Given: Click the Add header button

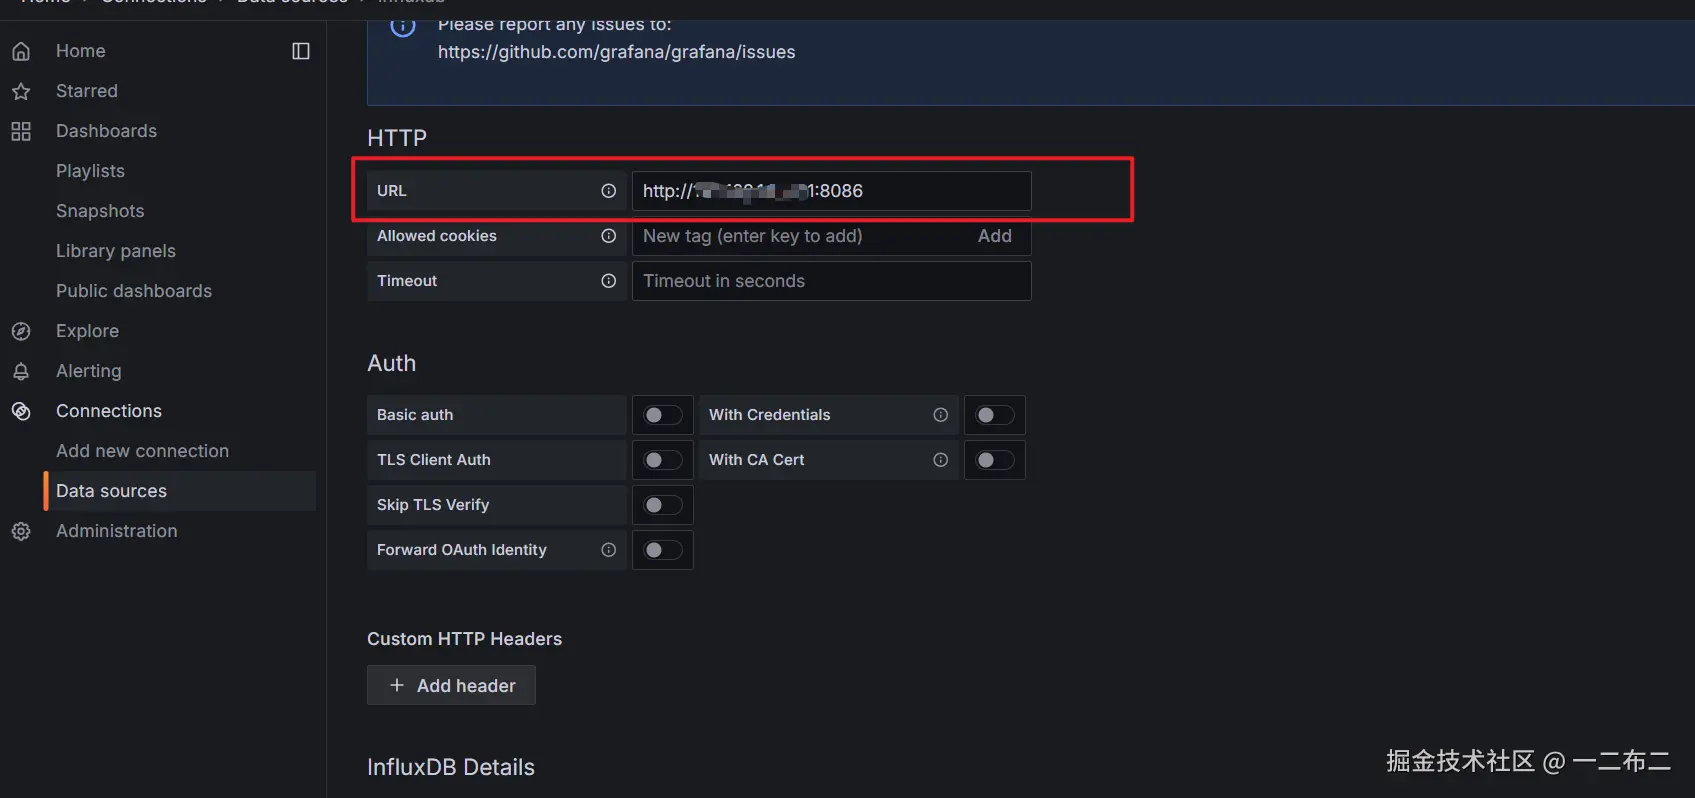Looking at the screenshot, I should 452,685.
